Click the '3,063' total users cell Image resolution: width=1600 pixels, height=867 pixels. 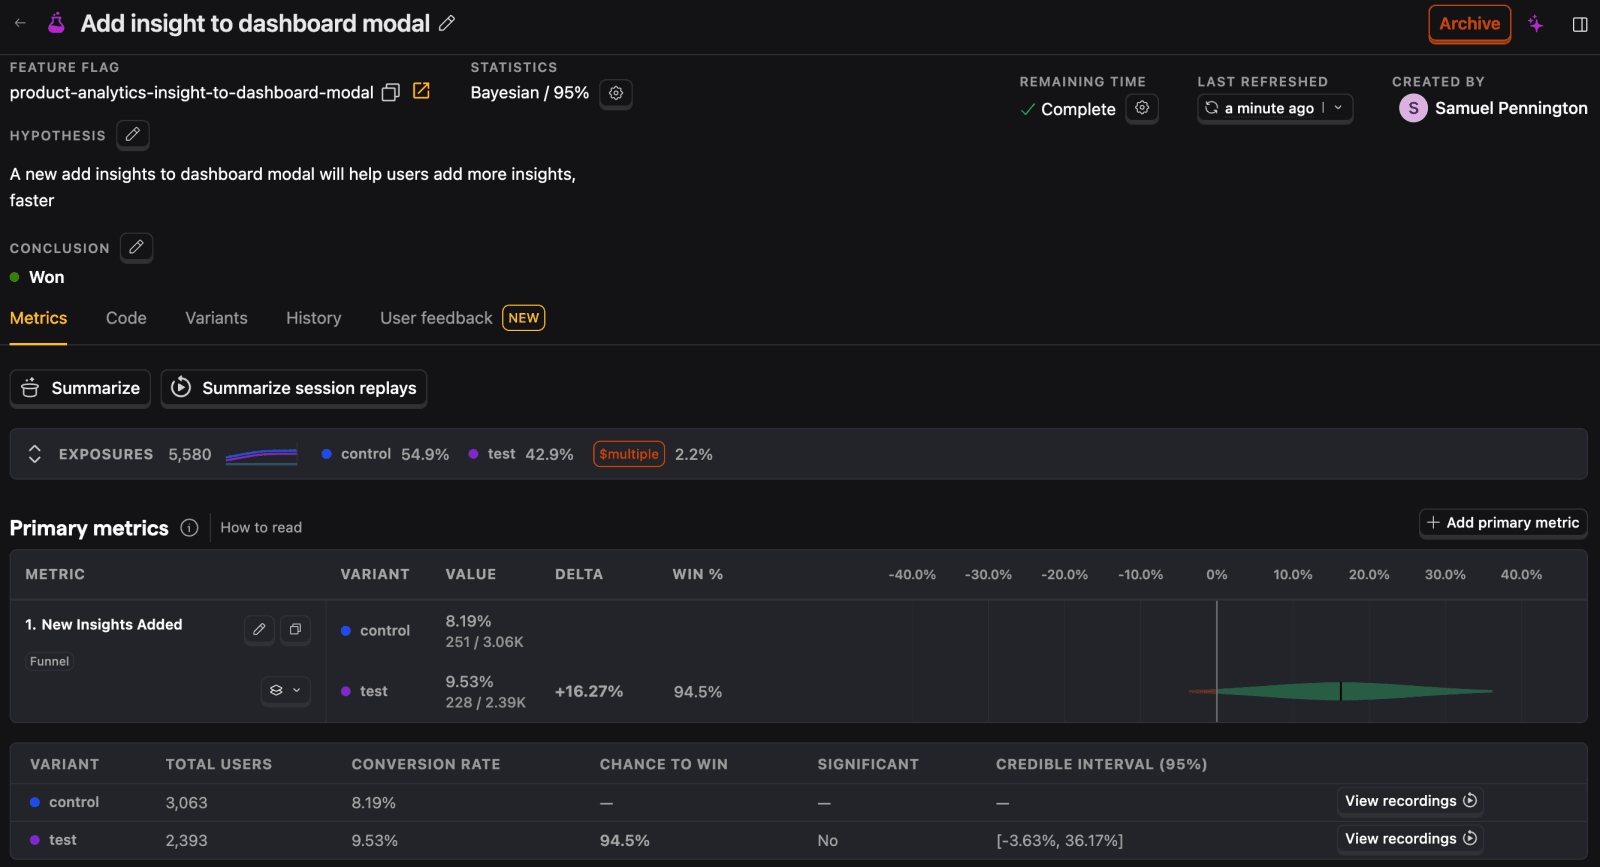(x=187, y=802)
